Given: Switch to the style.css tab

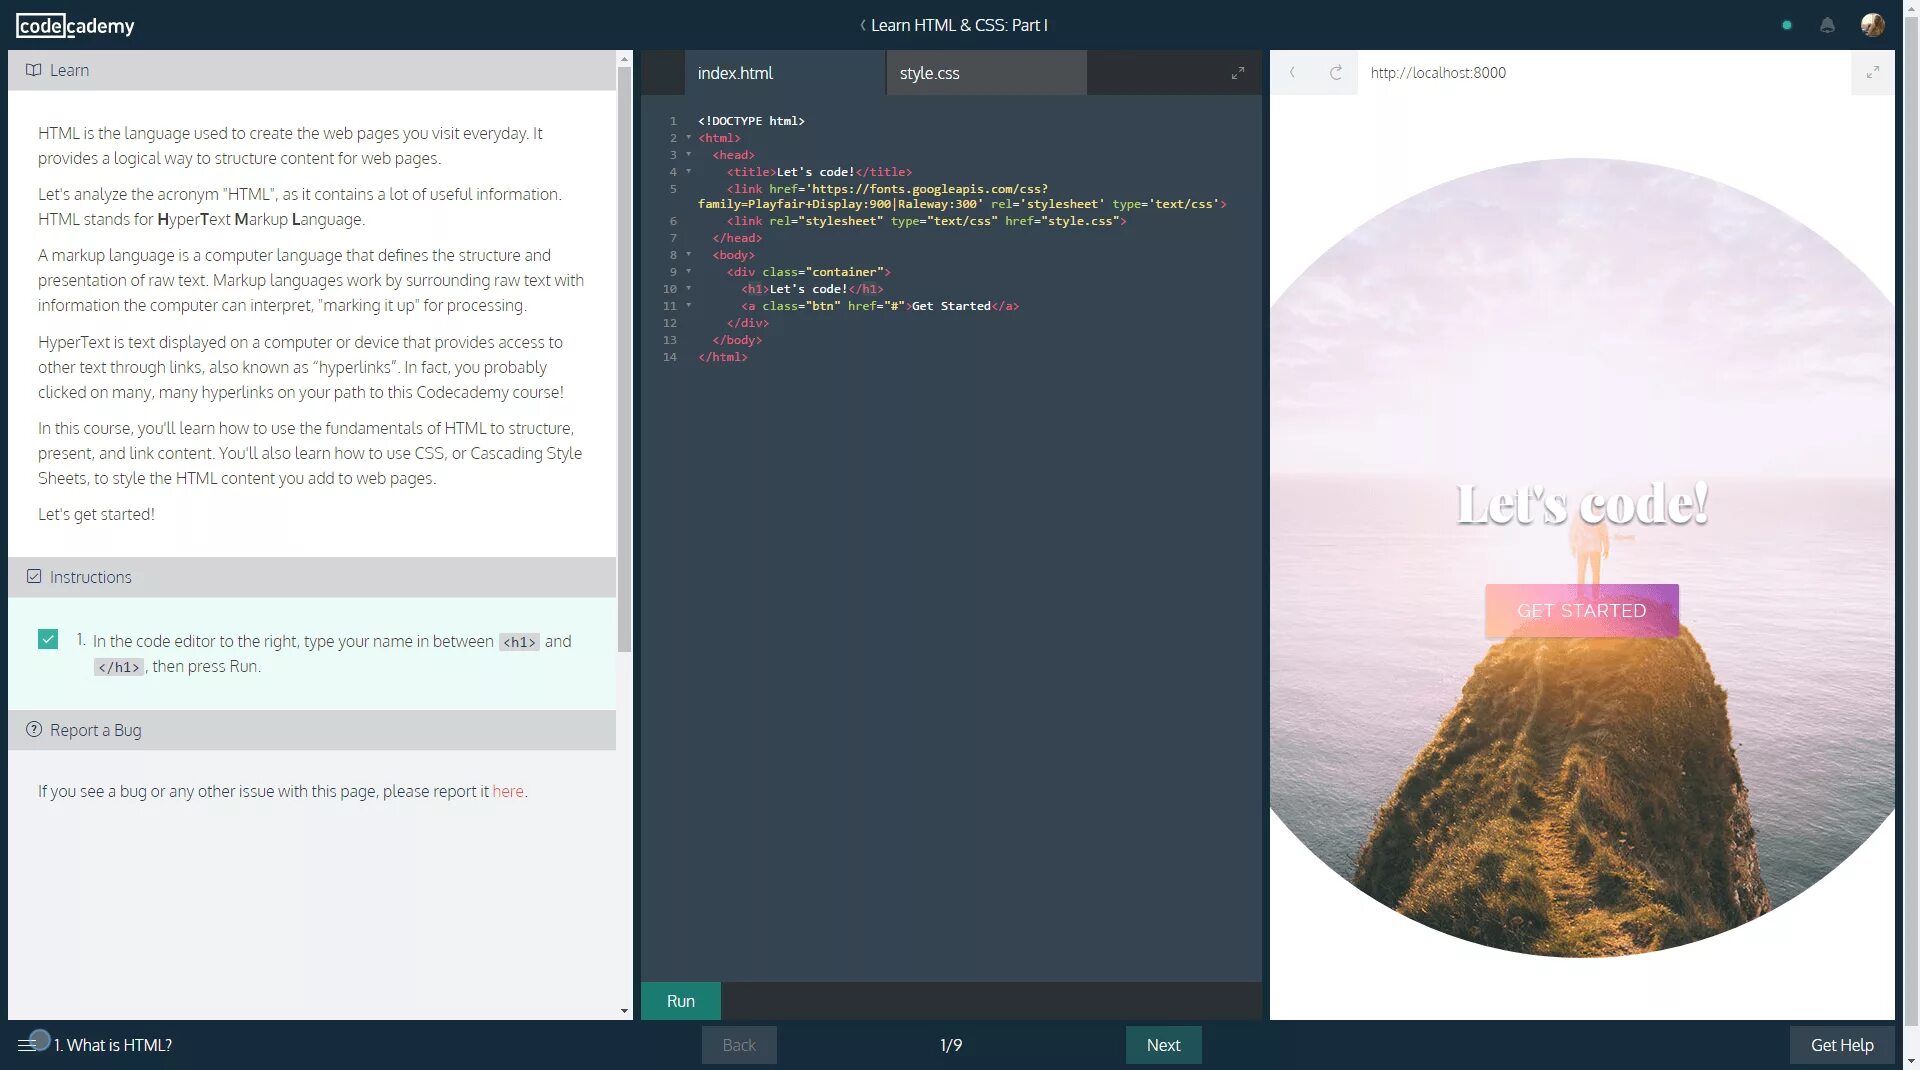Looking at the screenshot, I should [929, 72].
